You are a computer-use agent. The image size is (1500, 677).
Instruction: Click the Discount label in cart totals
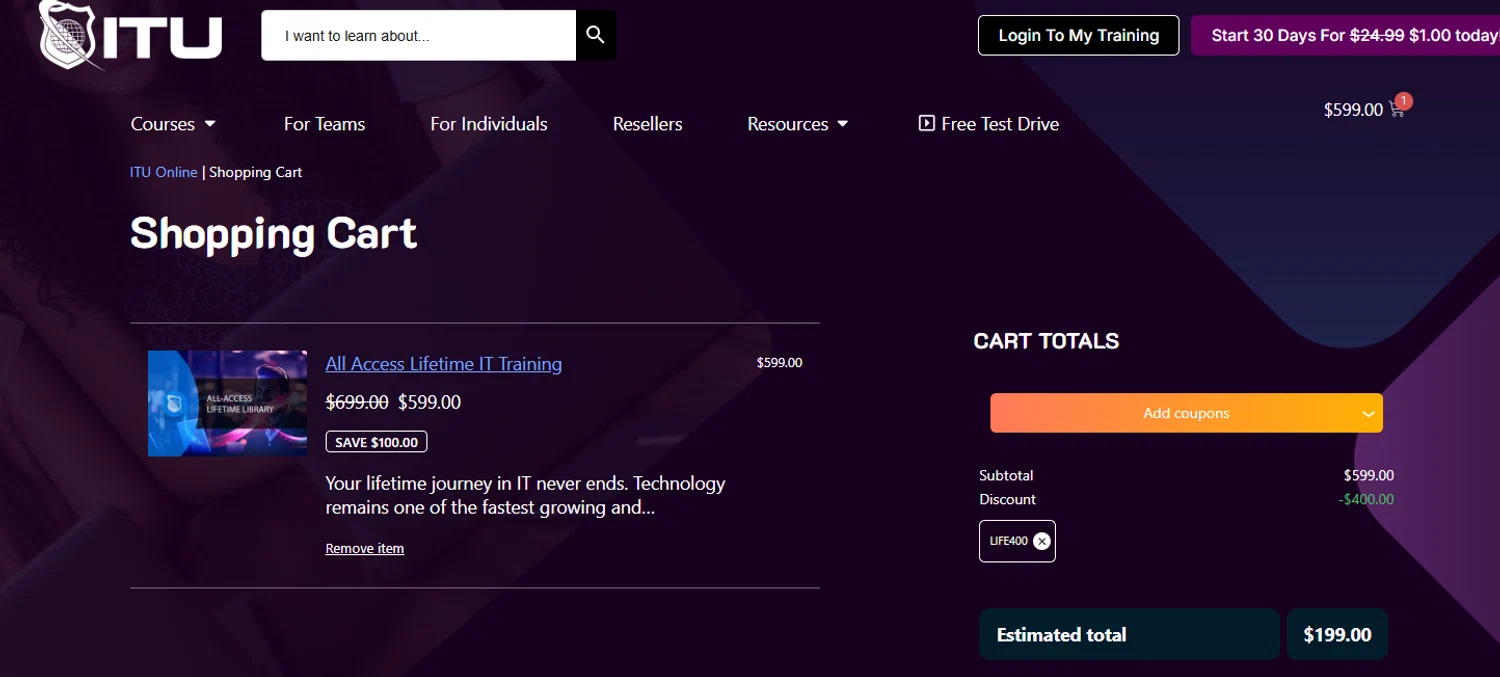1008,499
